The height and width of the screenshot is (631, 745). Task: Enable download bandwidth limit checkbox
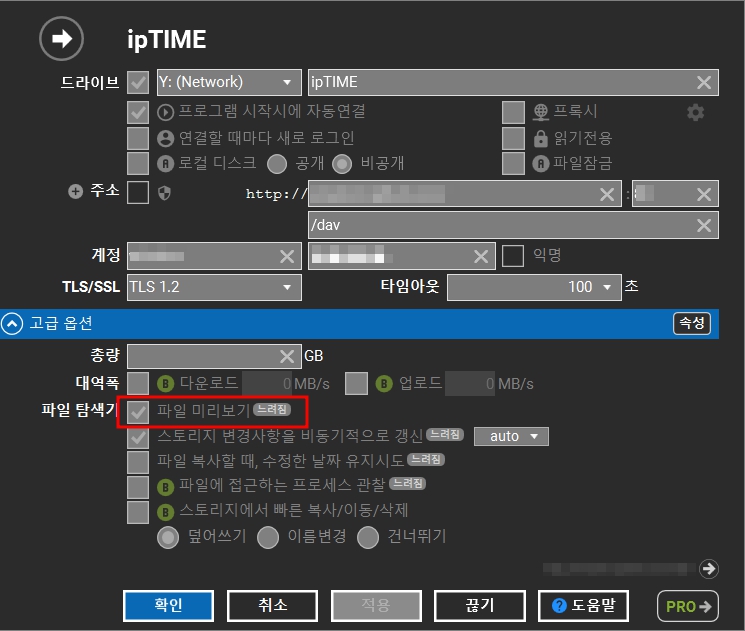(138, 383)
